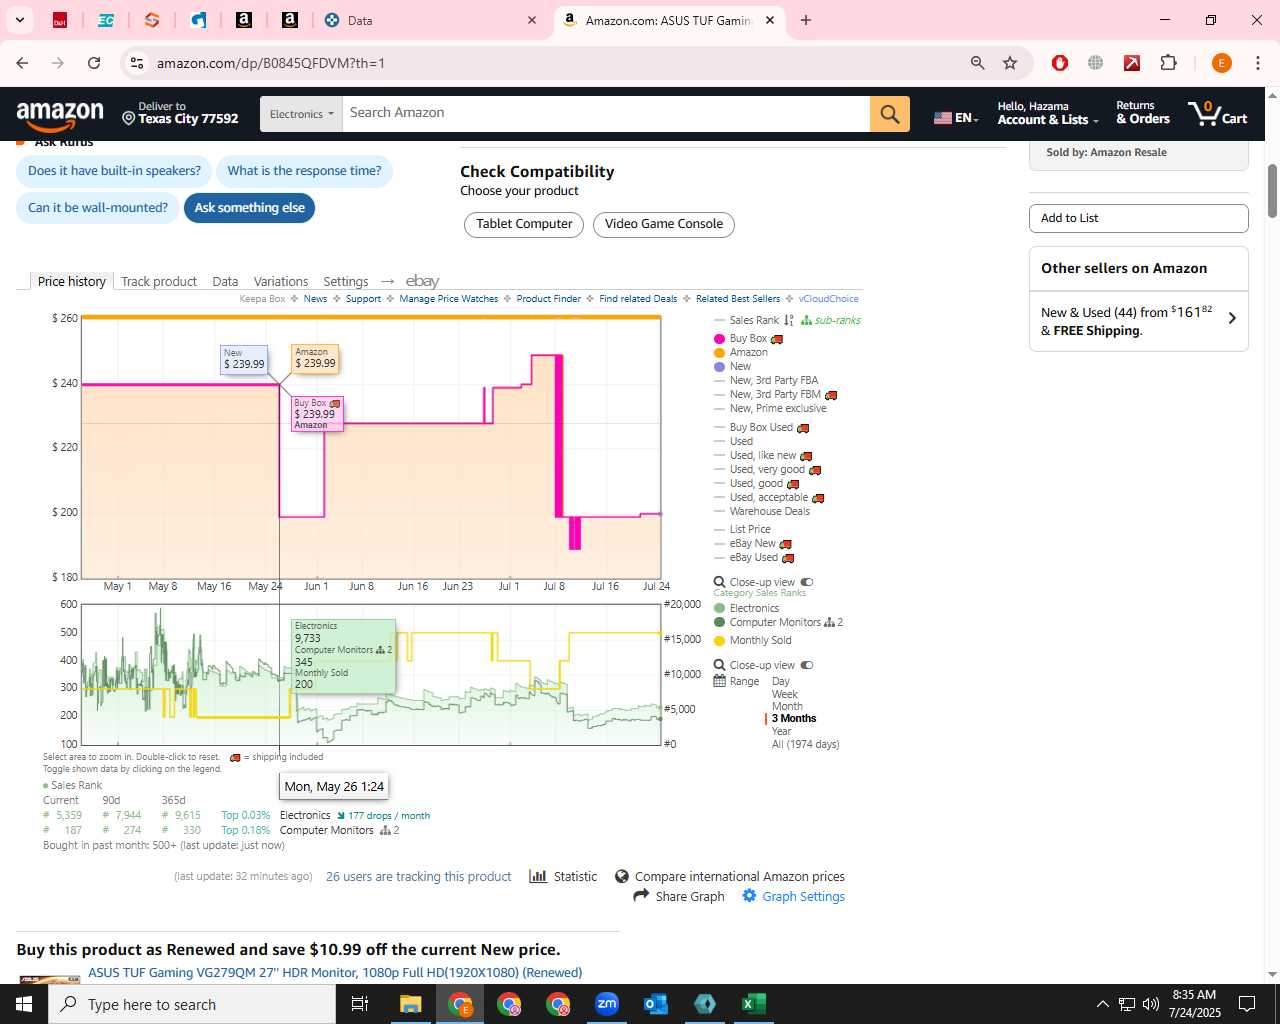This screenshot has height=1024, width=1280.
Task: Click Returns & Orders link
Action: tap(1143, 113)
